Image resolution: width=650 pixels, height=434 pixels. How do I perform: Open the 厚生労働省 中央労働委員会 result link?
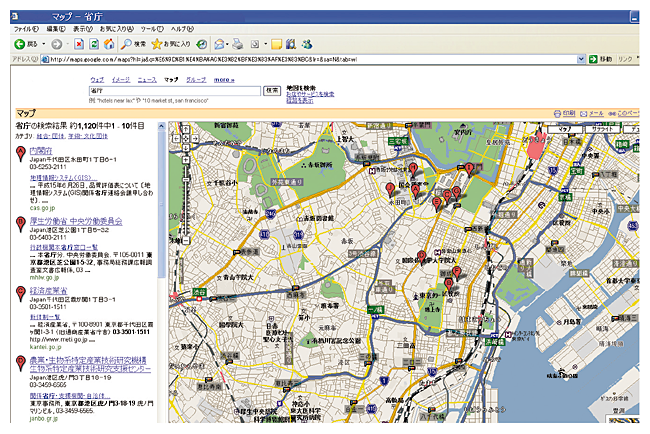(76, 221)
